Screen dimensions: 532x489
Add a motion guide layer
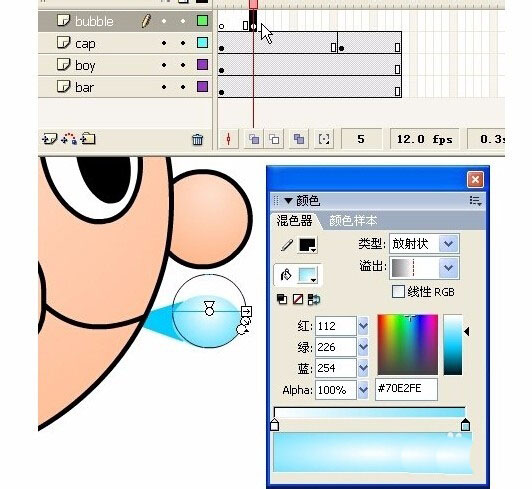[69, 139]
